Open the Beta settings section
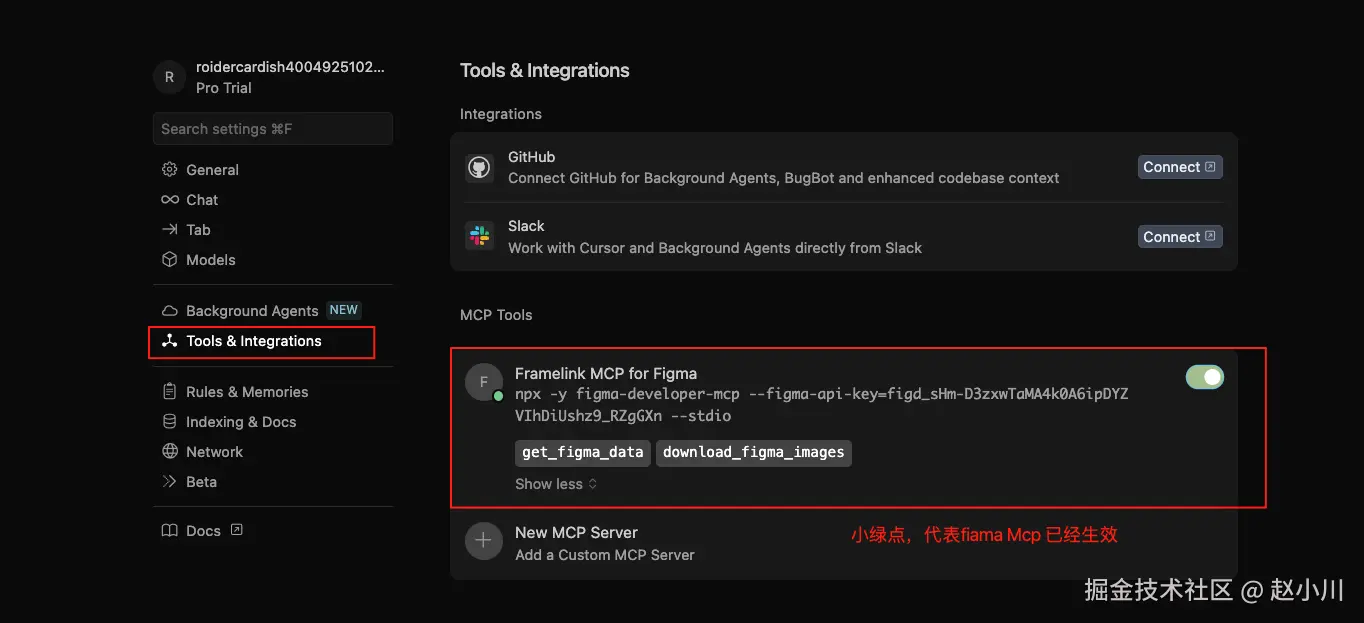 tap(201, 482)
